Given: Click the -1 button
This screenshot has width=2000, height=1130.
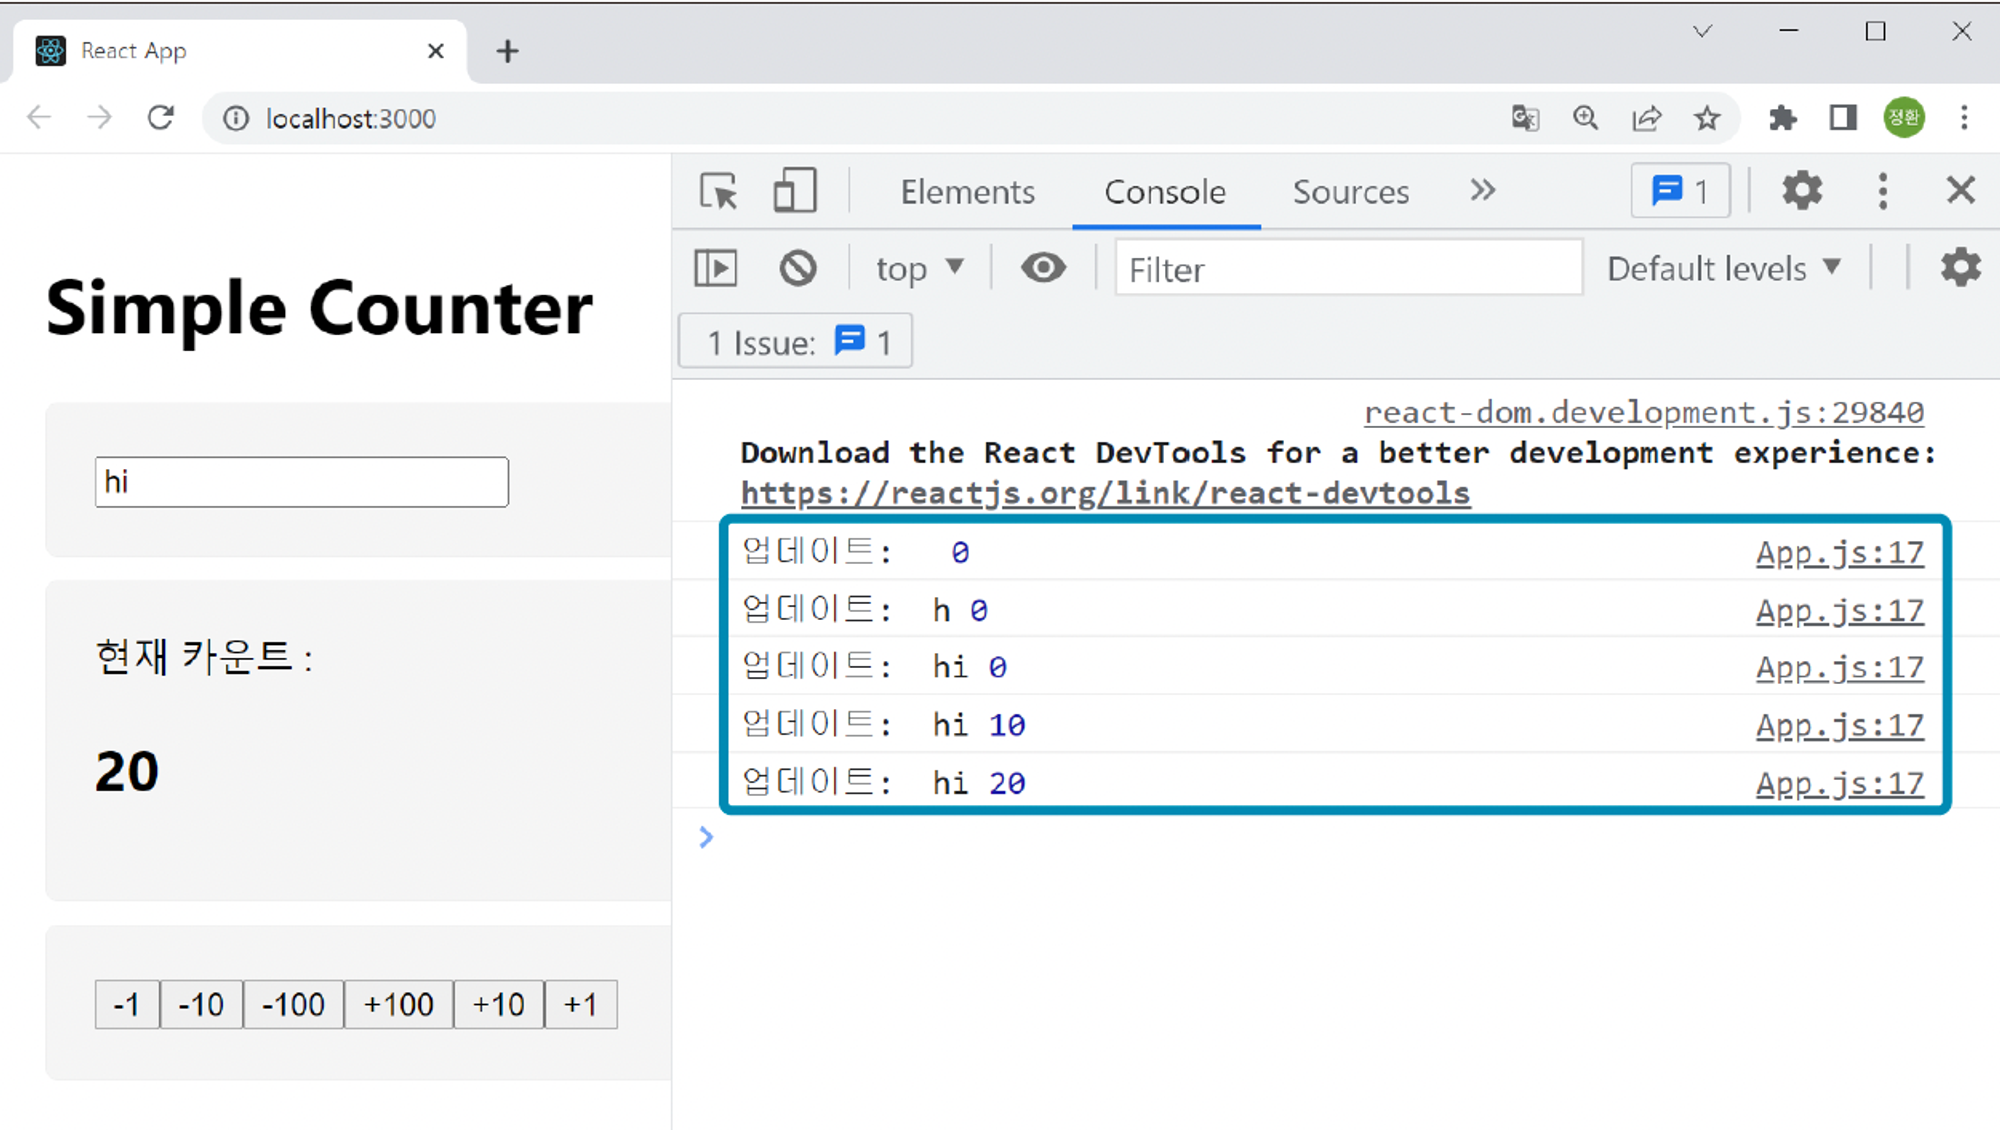Looking at the screenshot, I should (x=127, y=1004).
